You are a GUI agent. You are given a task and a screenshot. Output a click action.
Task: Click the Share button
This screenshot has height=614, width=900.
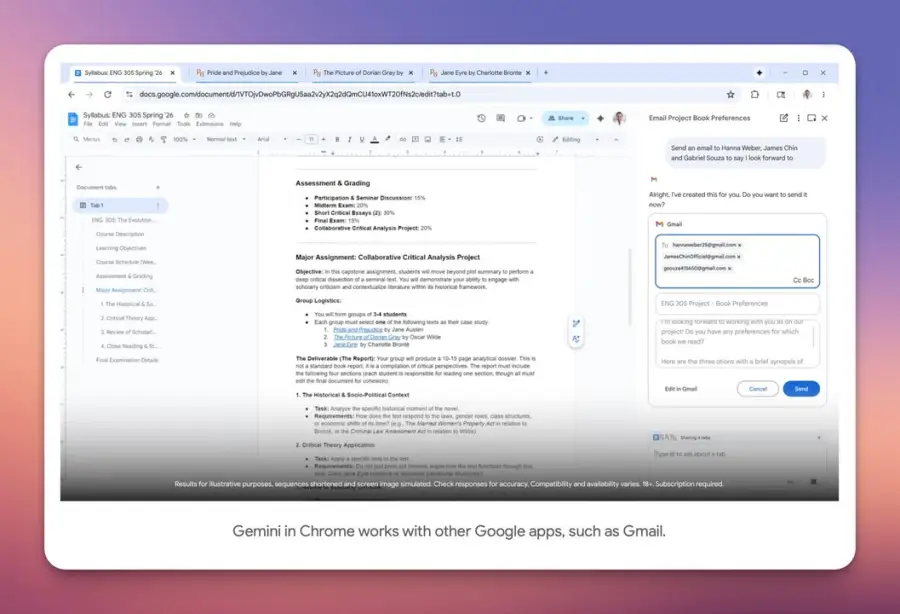point(560,118)
